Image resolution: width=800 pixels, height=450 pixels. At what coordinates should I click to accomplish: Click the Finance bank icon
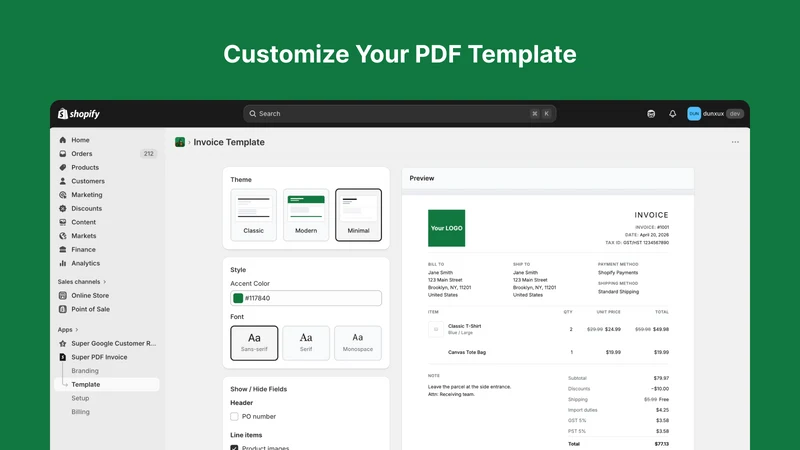tap(63, 249)
